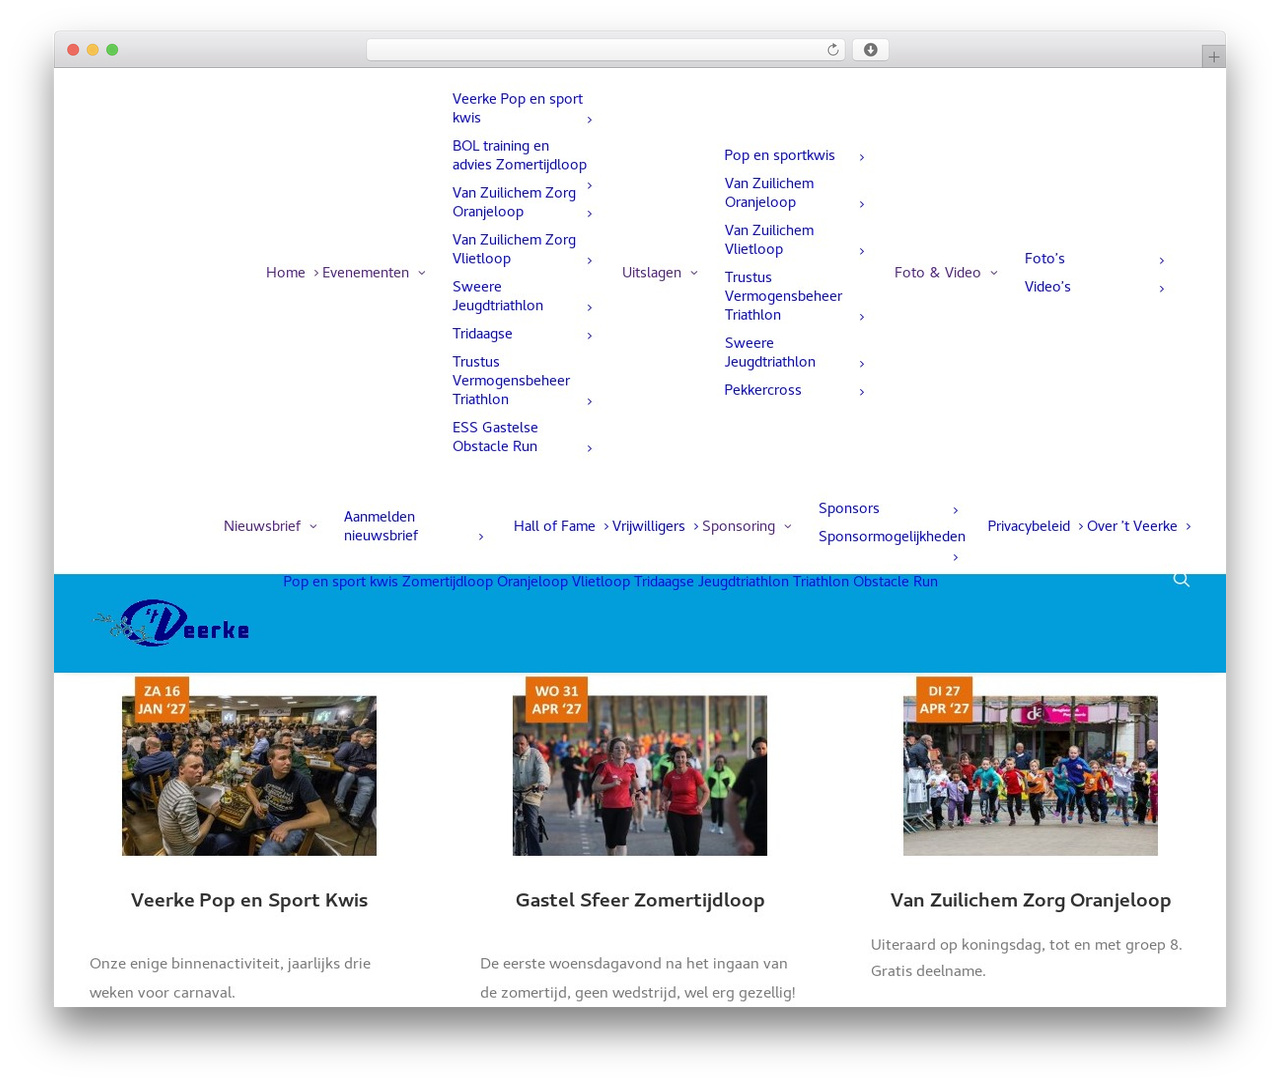Expand the Foto & Video dropdown chevron
Screen dimensions: 1280x1084
tap(993, 273)
